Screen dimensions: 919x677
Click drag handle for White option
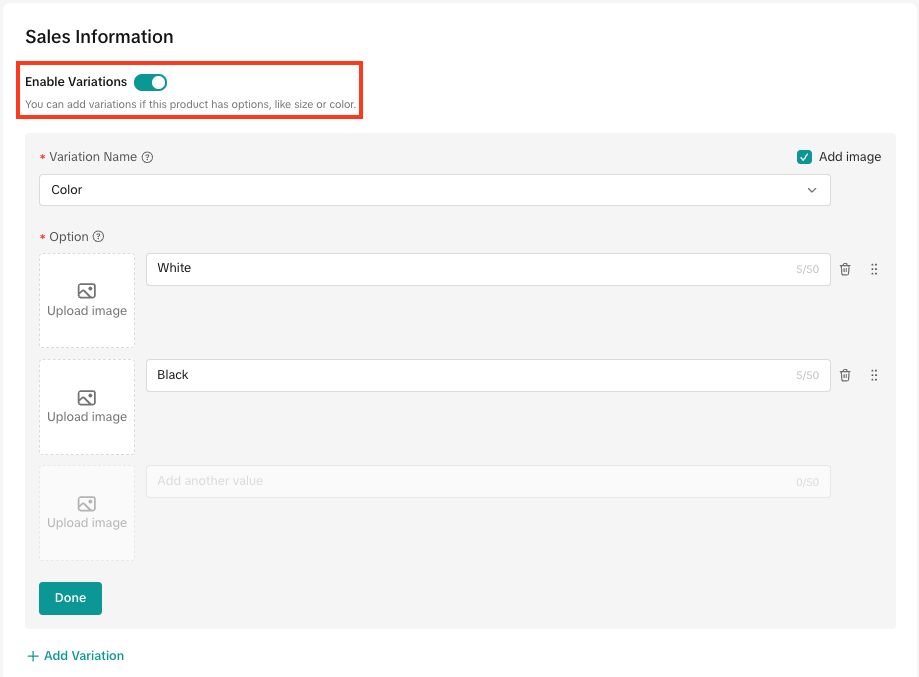click(874, 269)
